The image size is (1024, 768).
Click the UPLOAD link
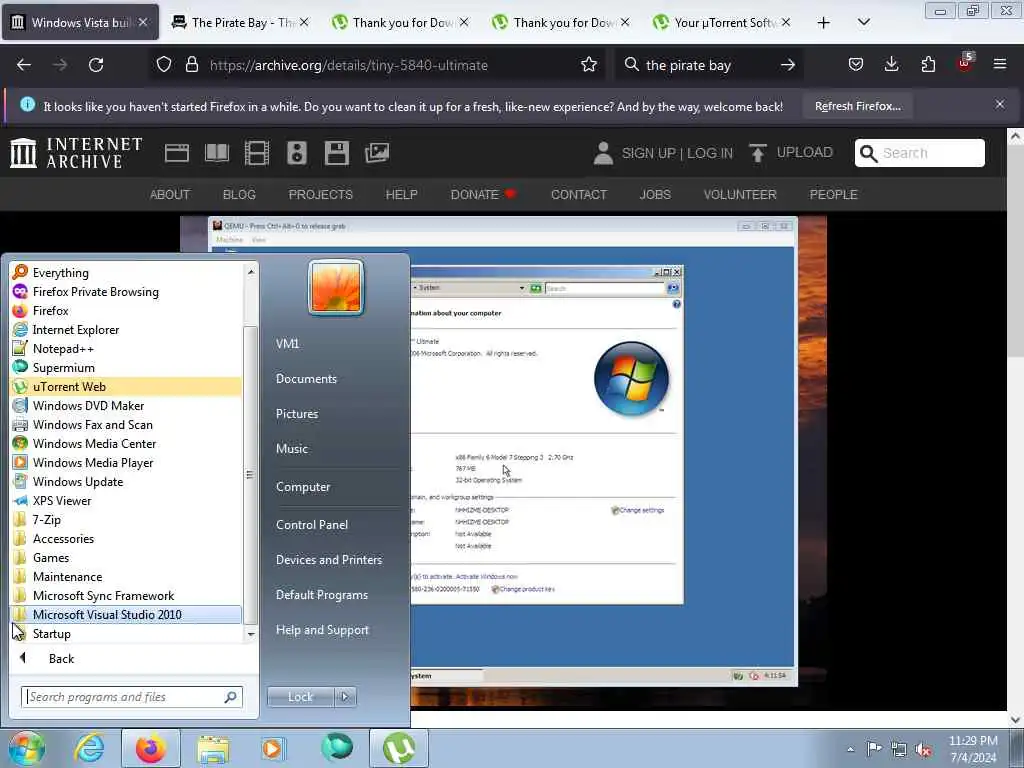pos(805,152)
